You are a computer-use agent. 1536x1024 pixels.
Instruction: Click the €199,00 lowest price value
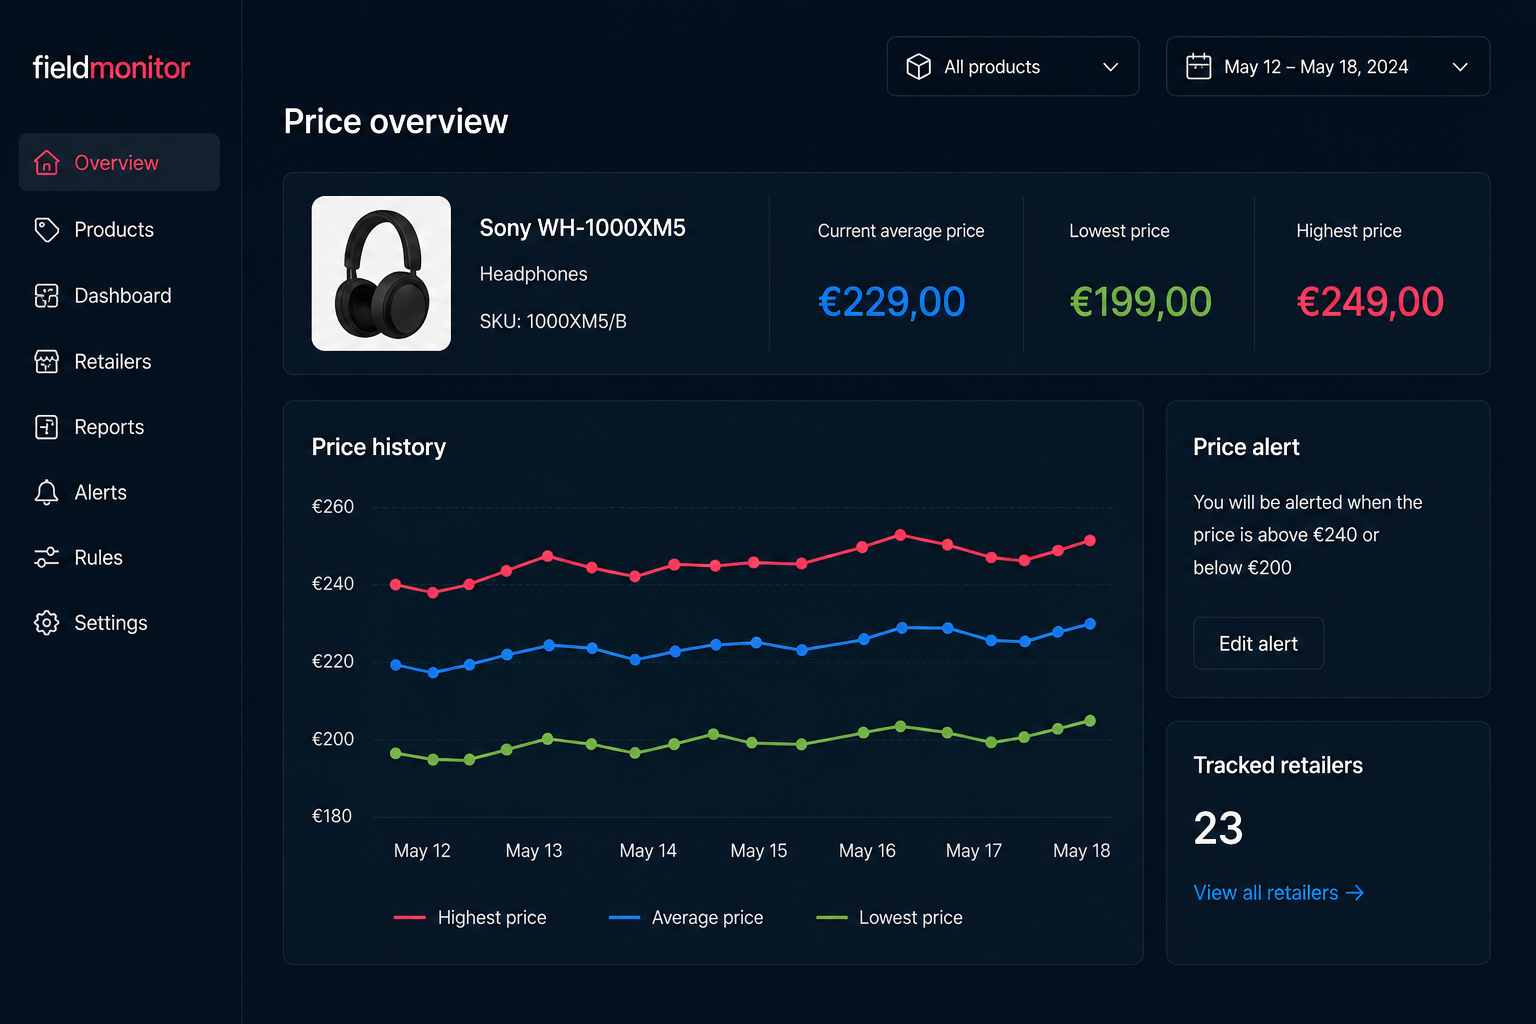[x=1140, y=301]
